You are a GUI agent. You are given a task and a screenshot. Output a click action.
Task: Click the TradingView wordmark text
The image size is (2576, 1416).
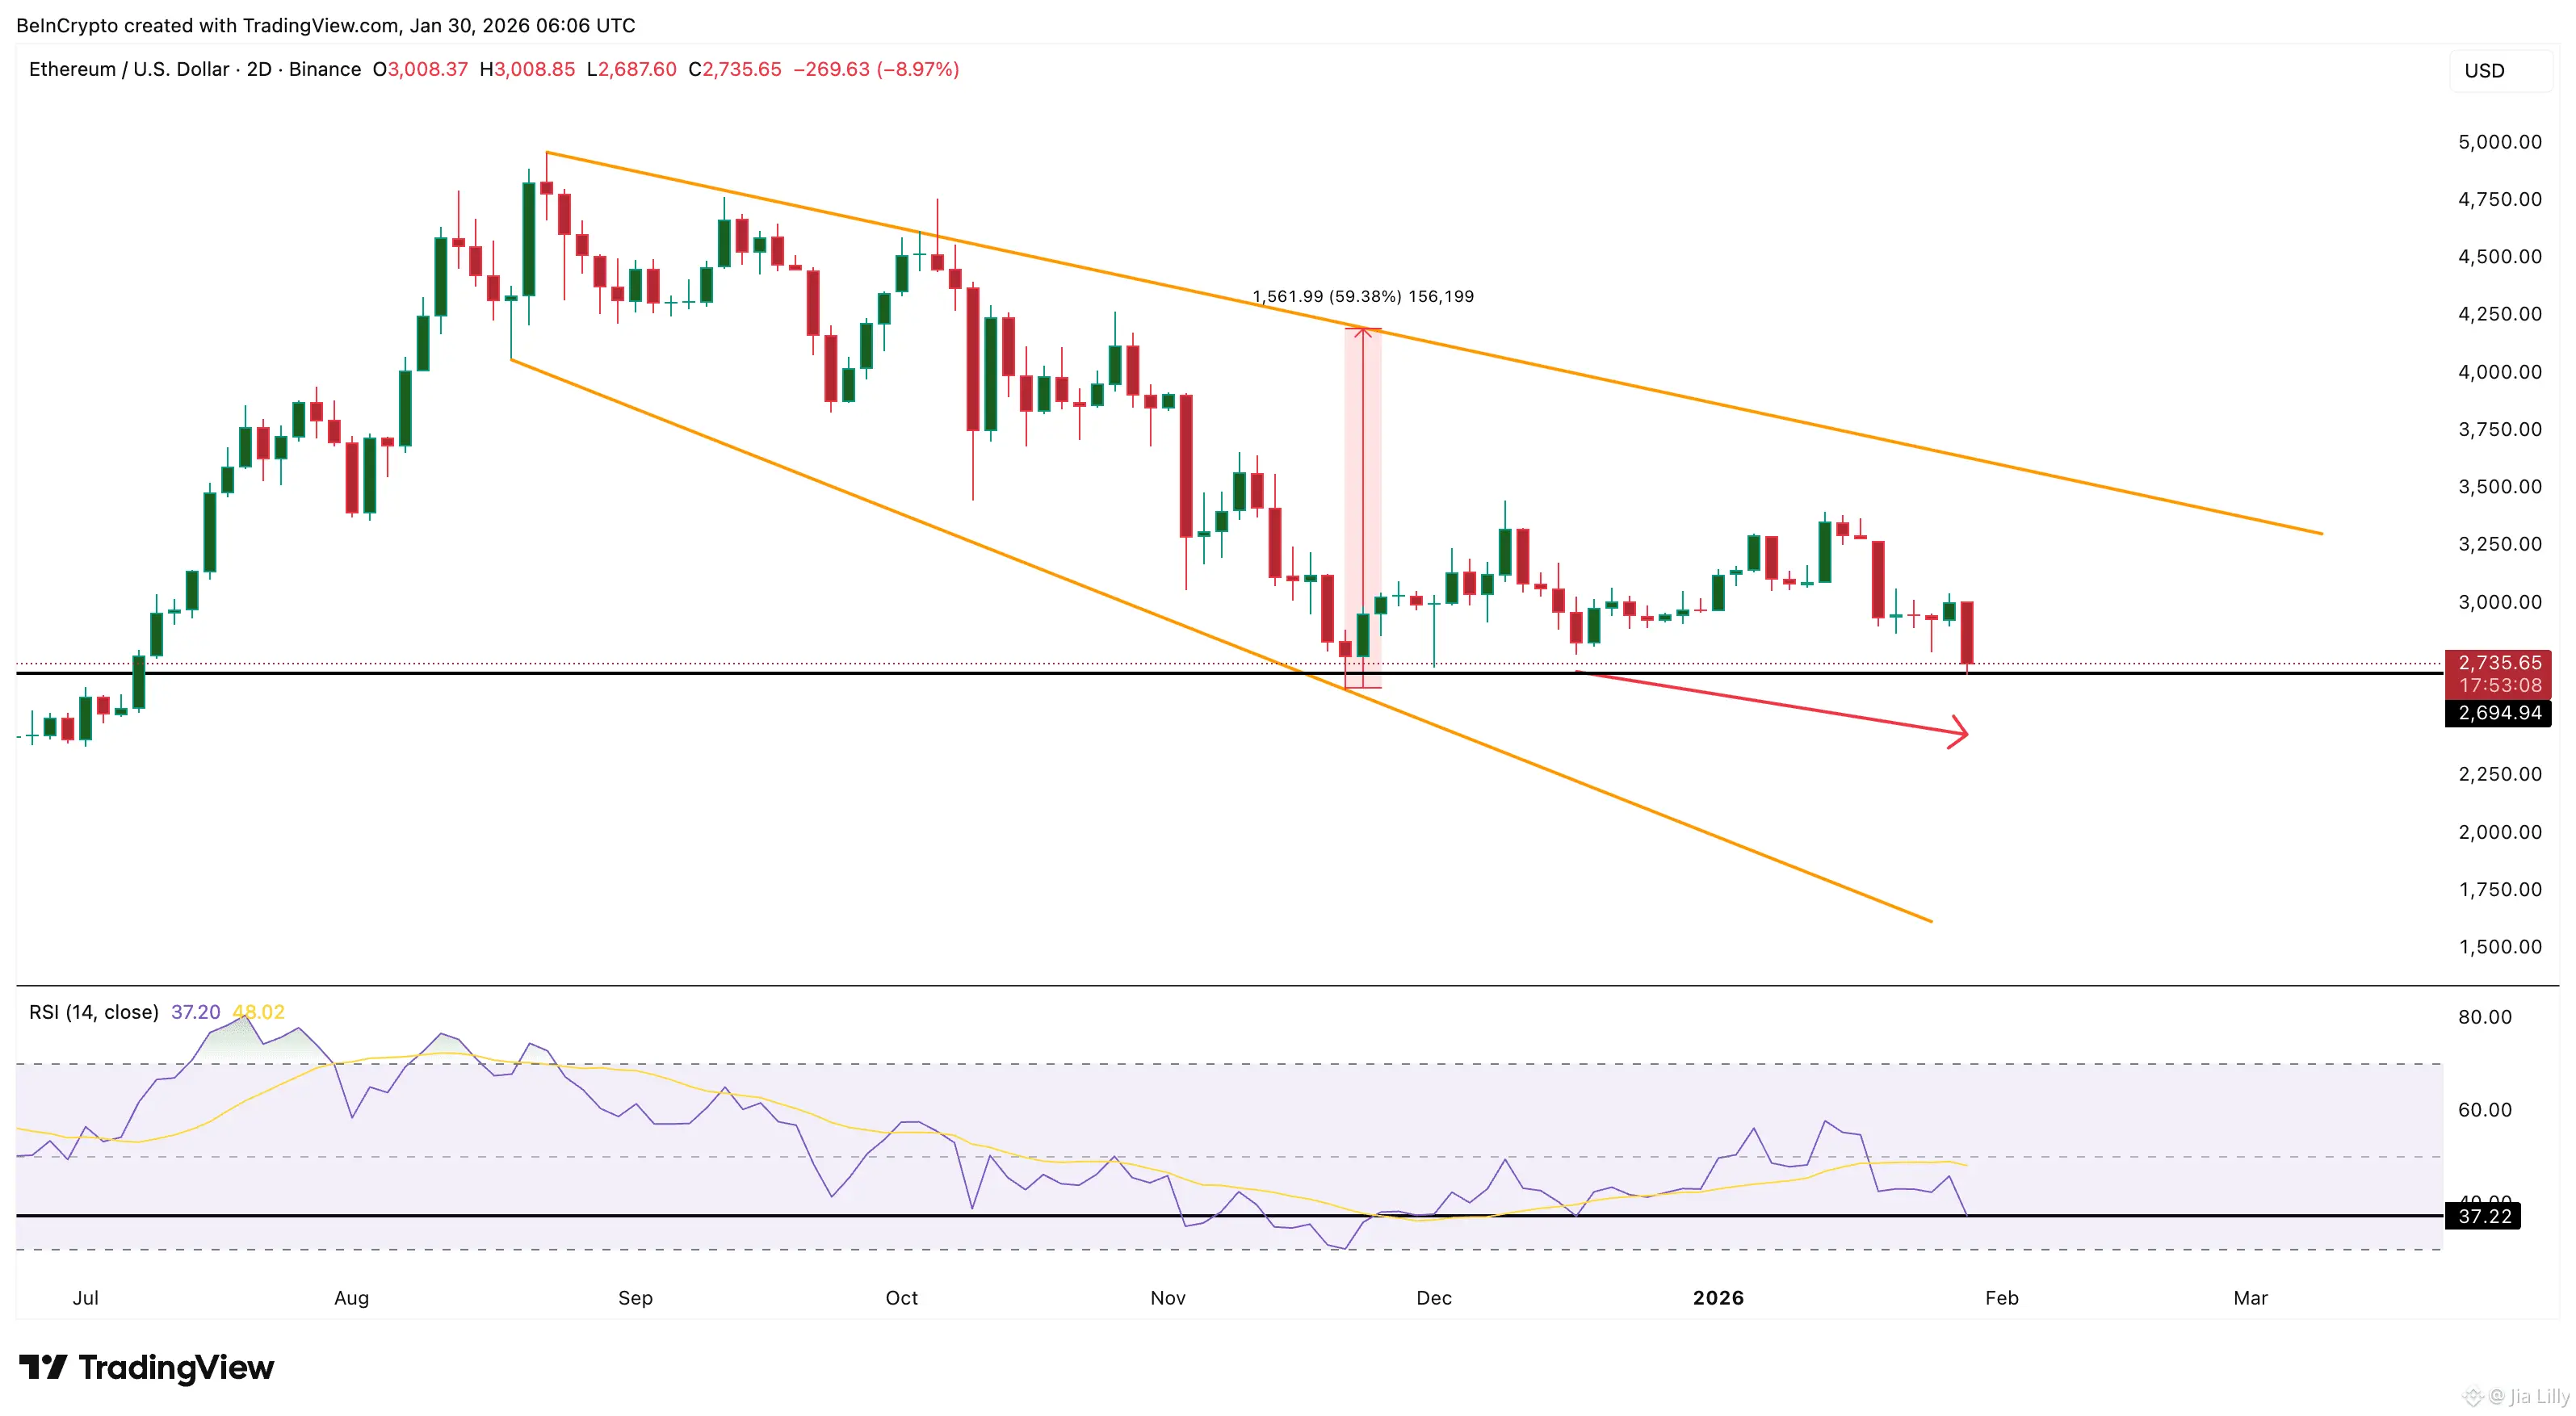click(x=176, y=1367)
